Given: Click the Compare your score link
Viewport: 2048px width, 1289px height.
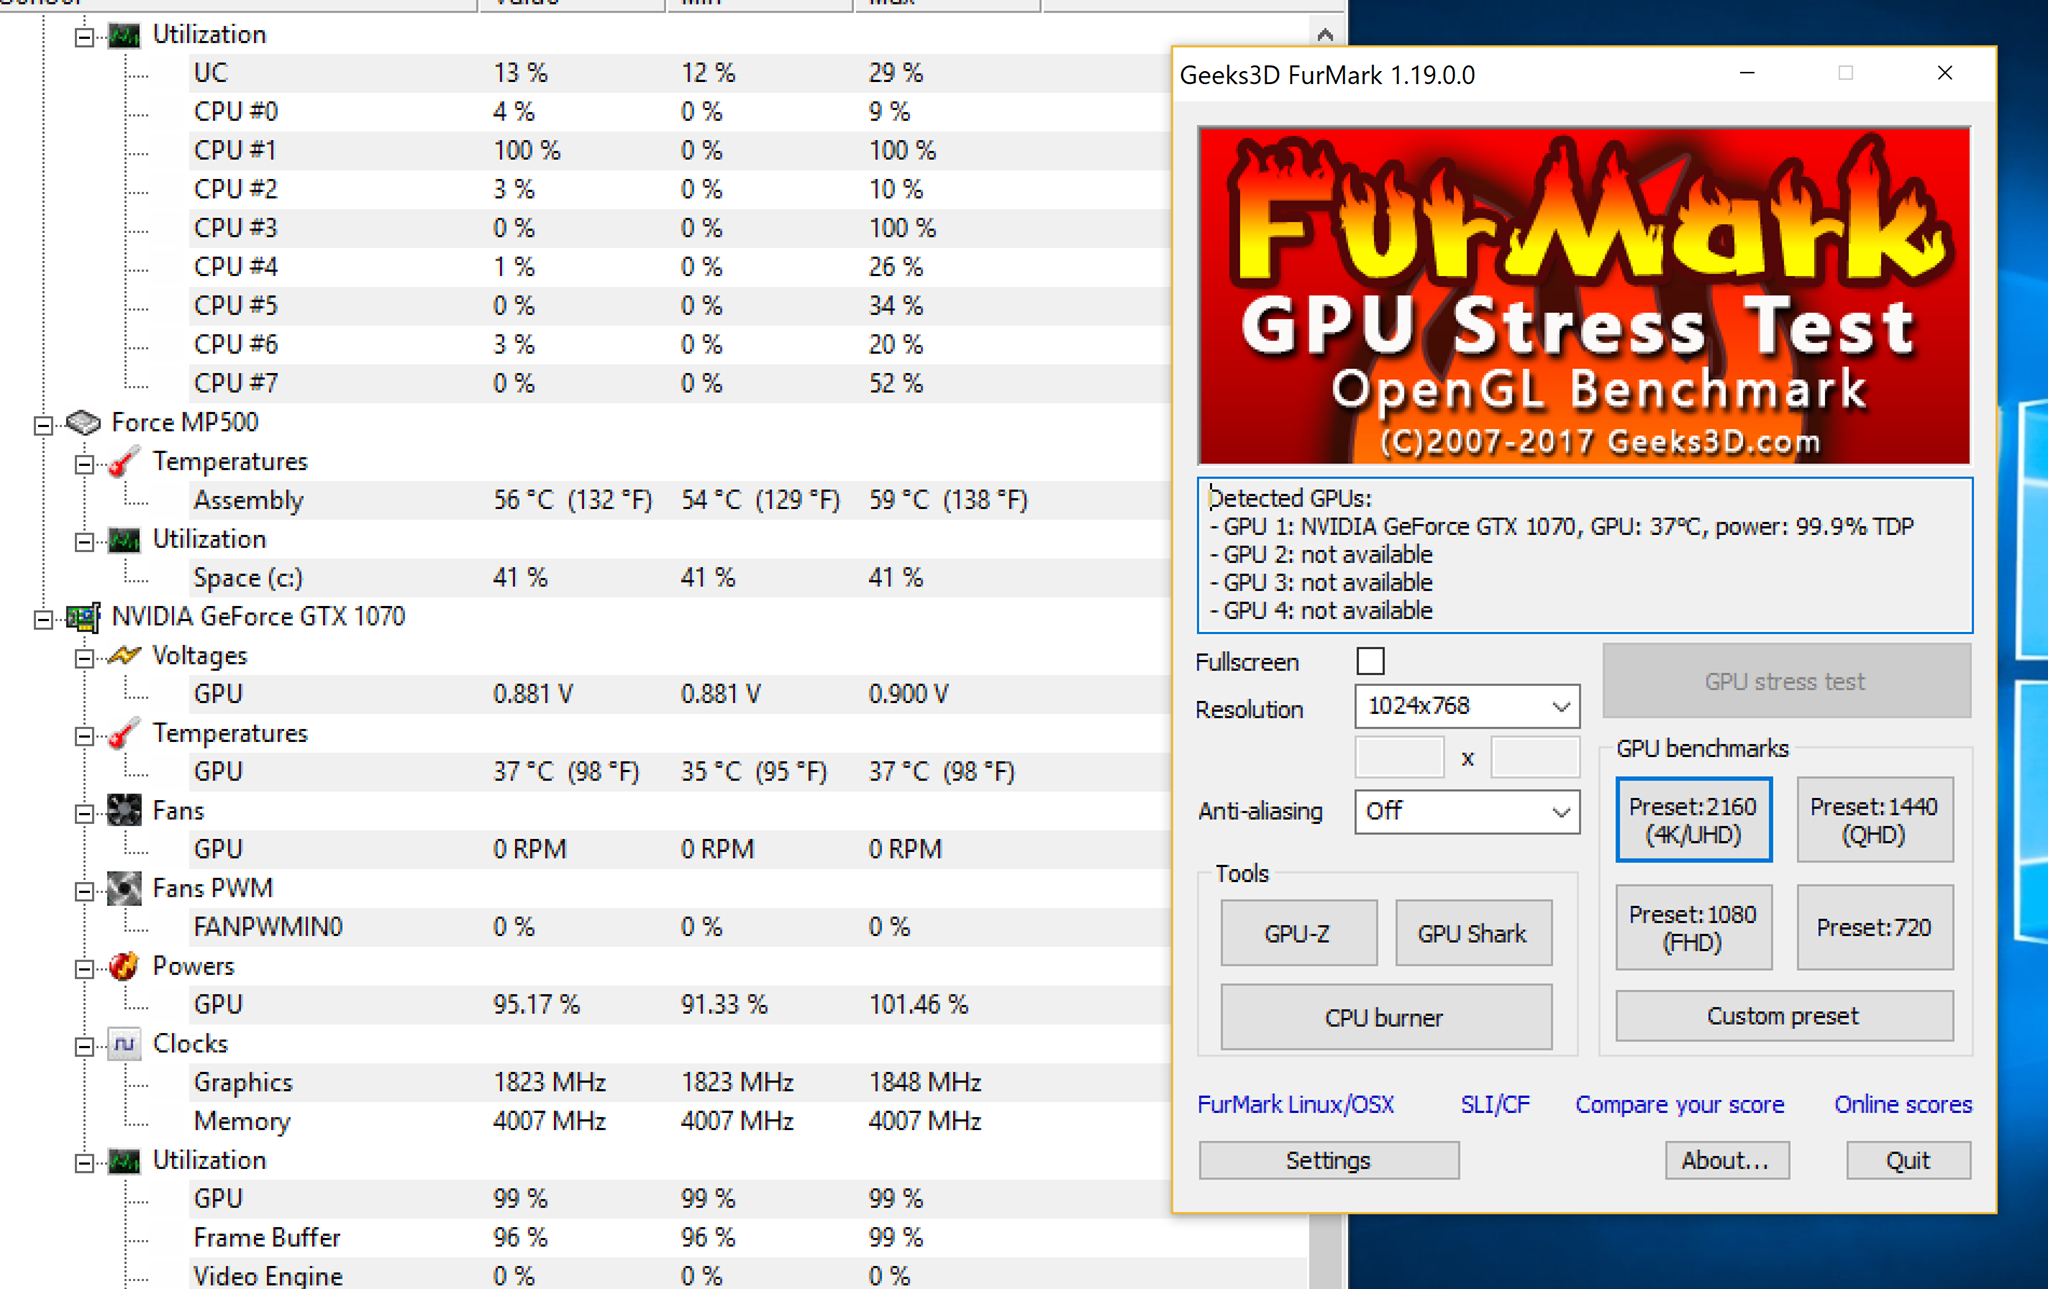Looking at the screenshot, I should pyautogui.click(x=1680, y=1104).
